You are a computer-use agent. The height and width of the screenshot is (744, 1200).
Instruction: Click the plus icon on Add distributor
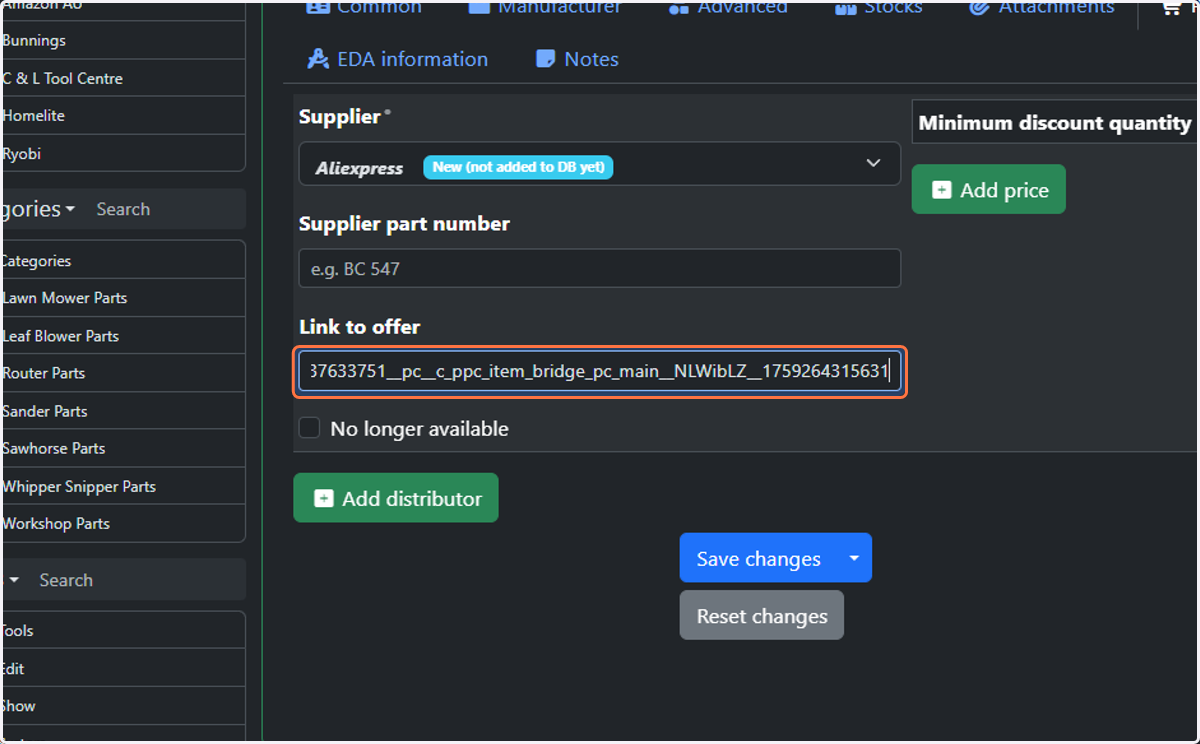[x=323, y=498]
